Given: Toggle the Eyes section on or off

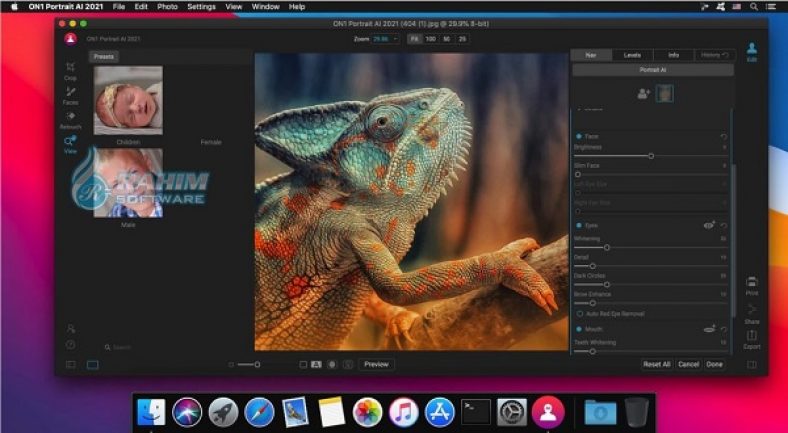Looking at the screenshot, I should tap(578, 226).
